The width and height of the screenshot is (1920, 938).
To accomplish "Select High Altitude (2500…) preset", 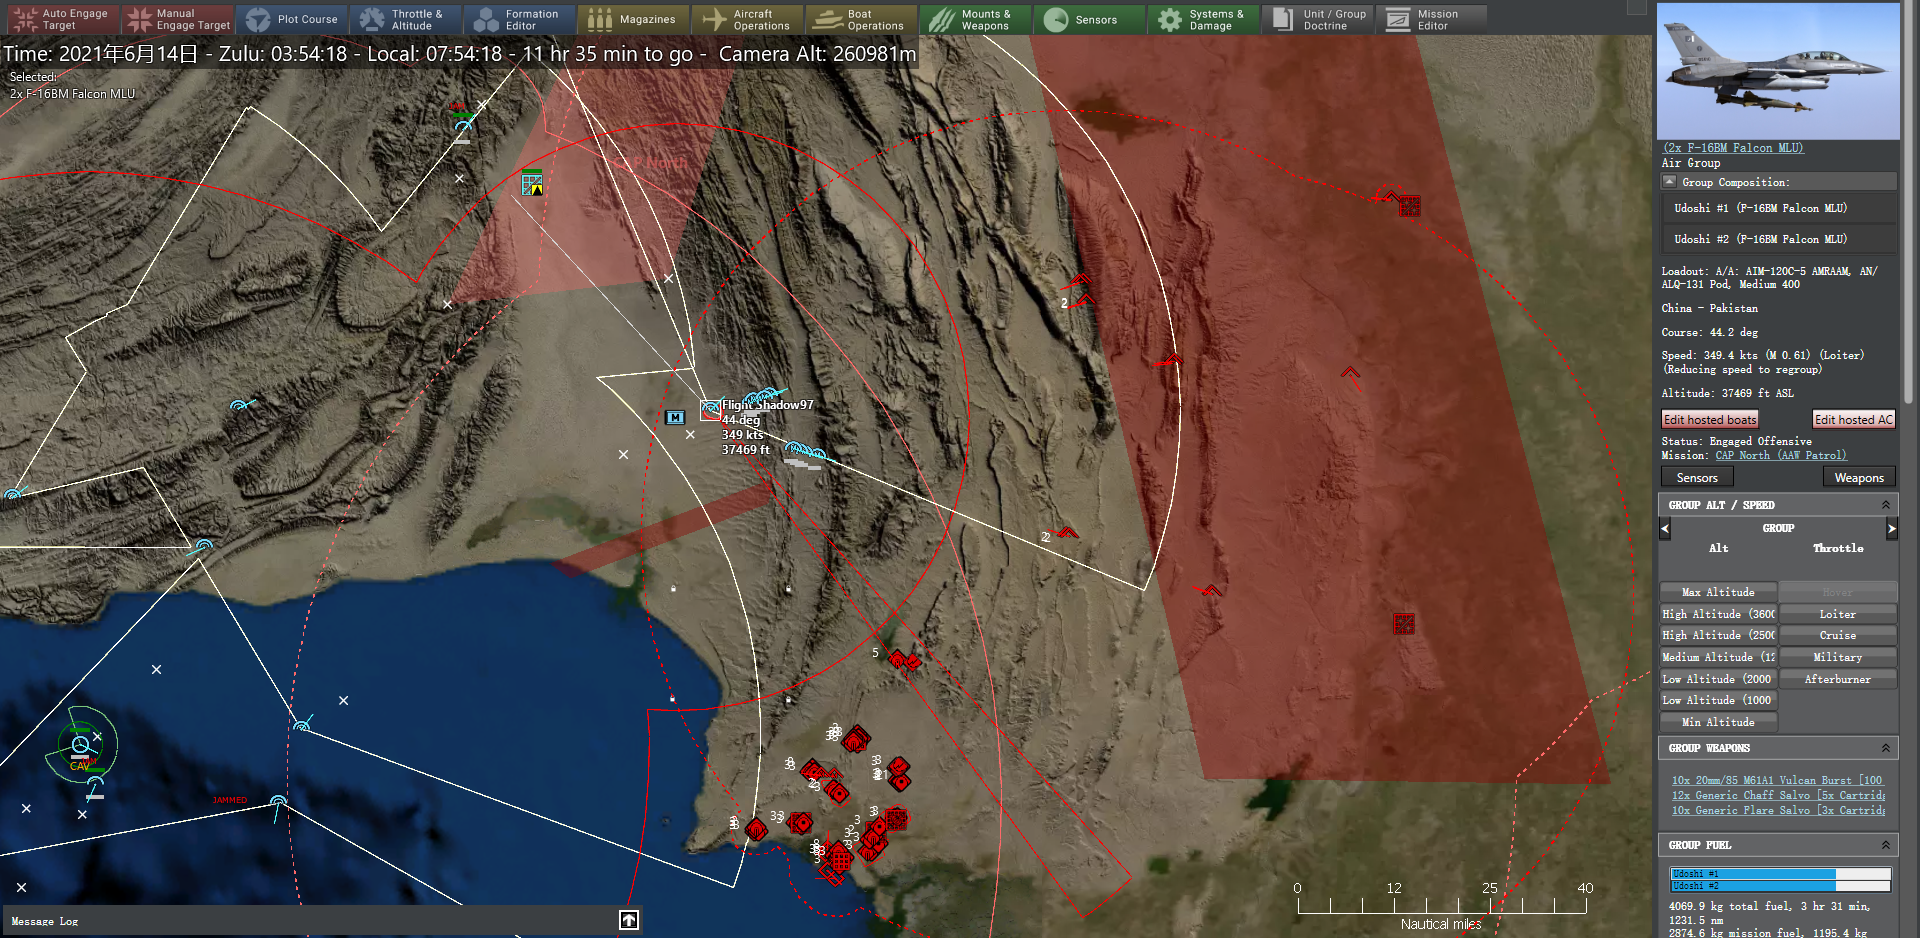I will point(1718,635).
